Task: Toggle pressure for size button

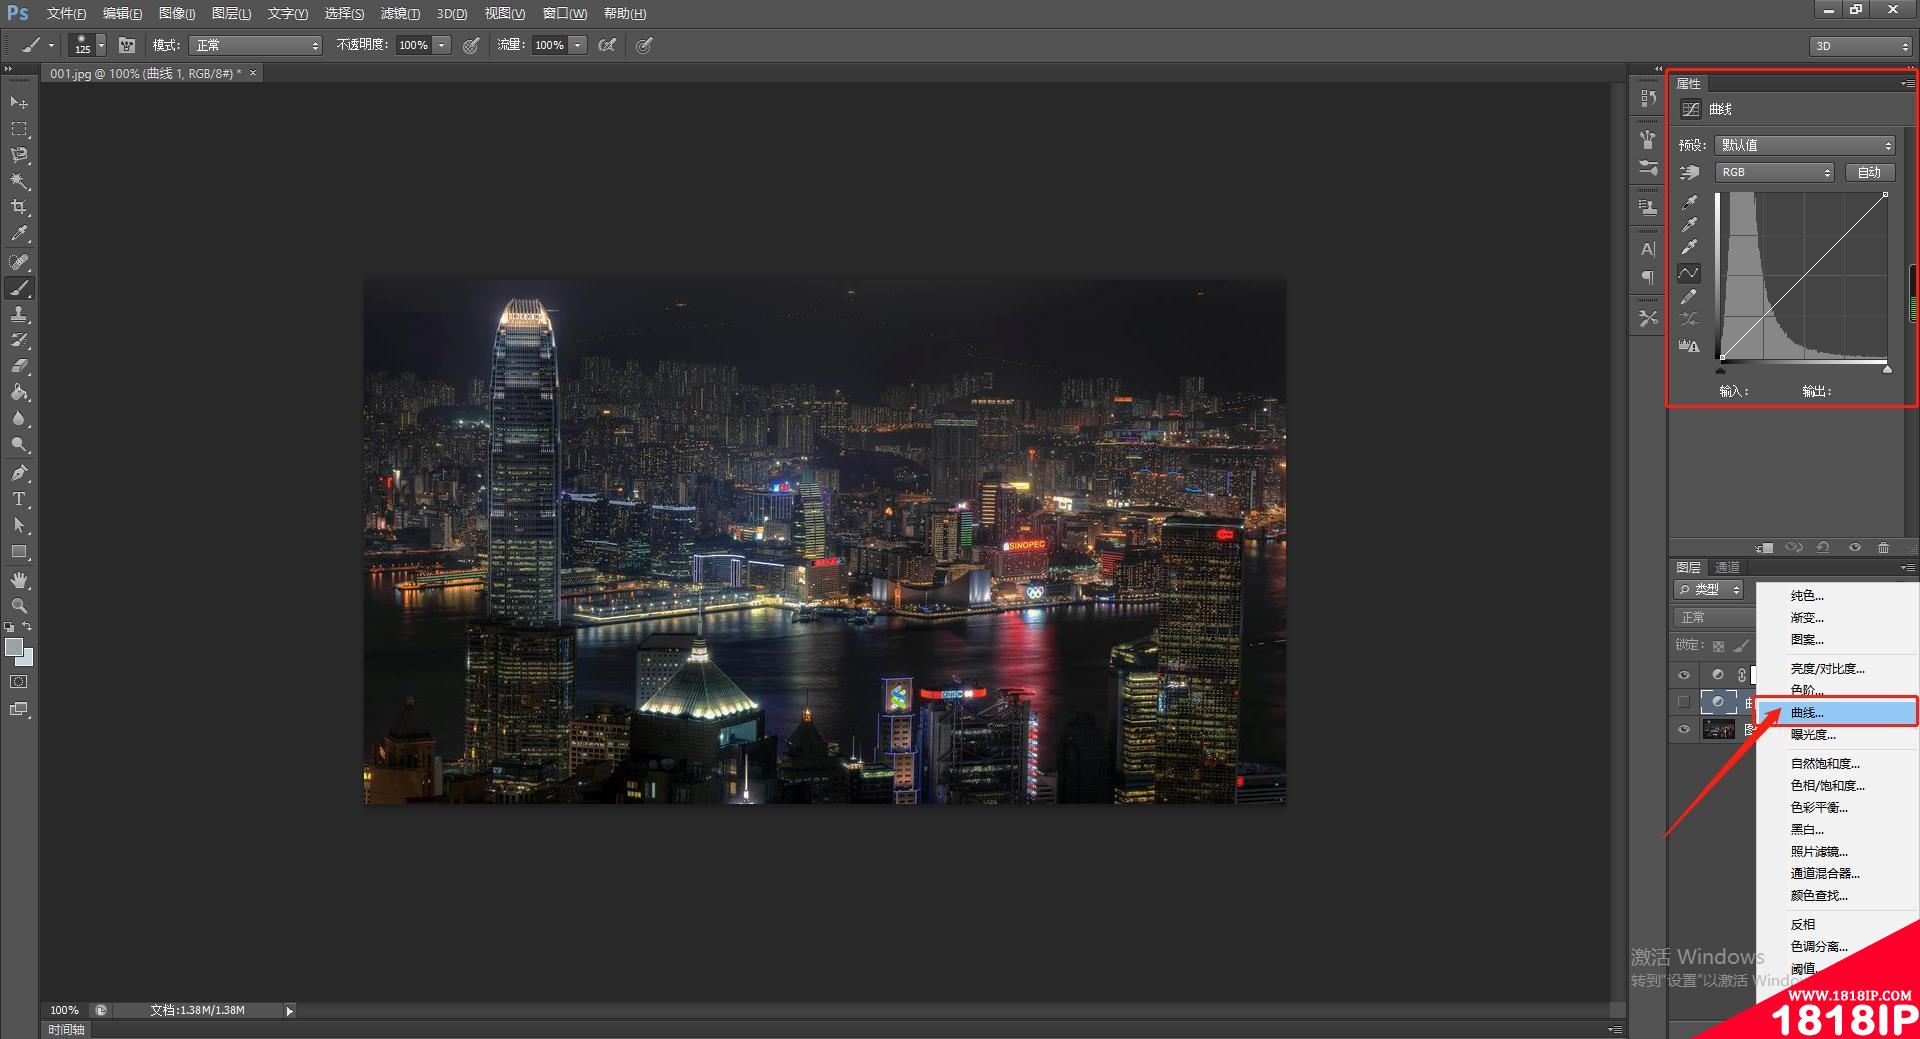Action: point(644,45)
